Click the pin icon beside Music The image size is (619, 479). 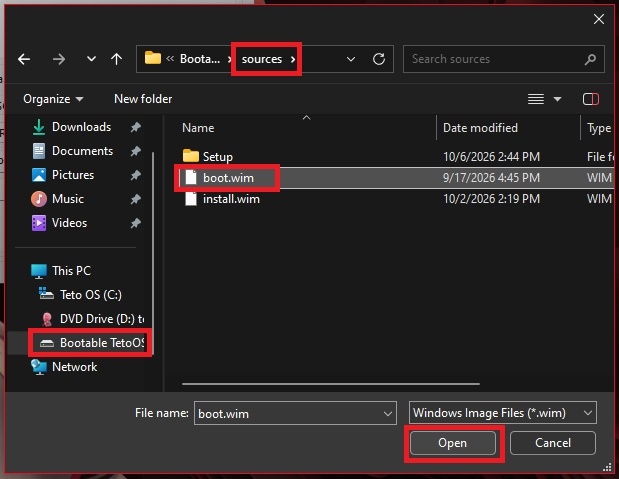point(135,199)
